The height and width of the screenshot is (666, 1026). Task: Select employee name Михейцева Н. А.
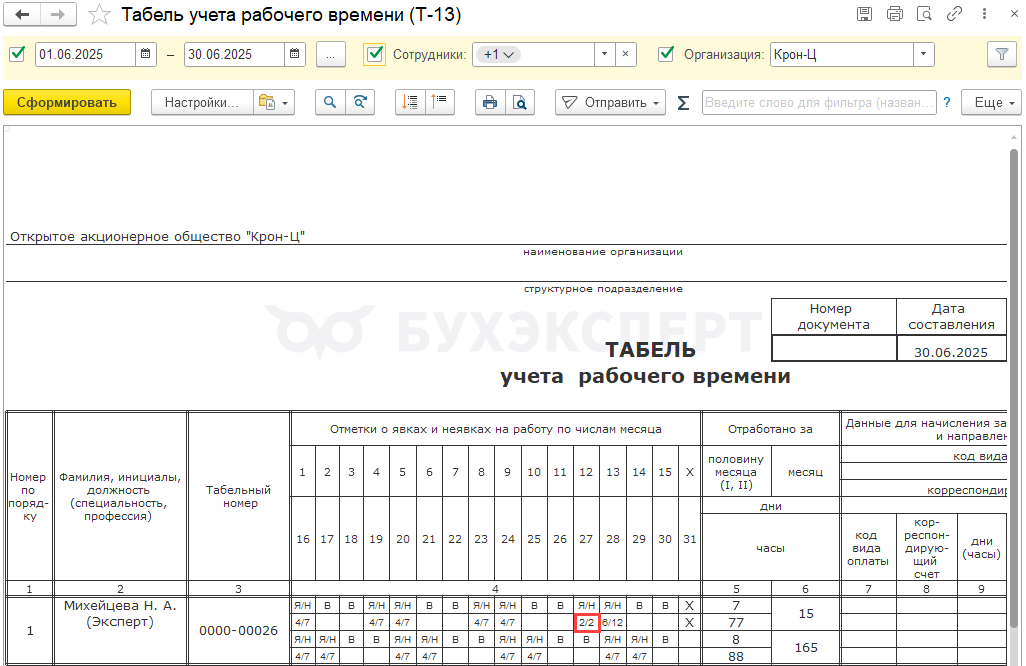pyautogui.click(x=120, y=606)
